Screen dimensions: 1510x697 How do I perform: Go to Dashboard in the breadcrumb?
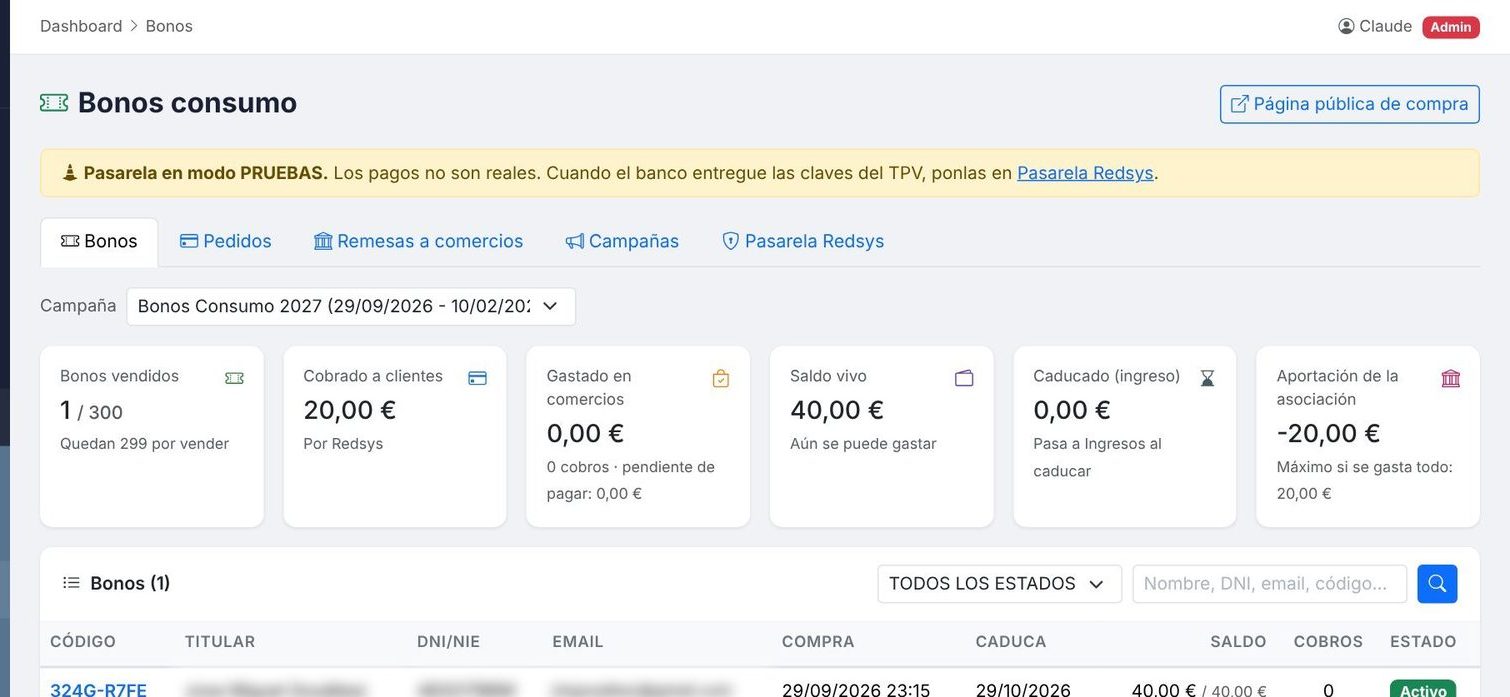81,26
